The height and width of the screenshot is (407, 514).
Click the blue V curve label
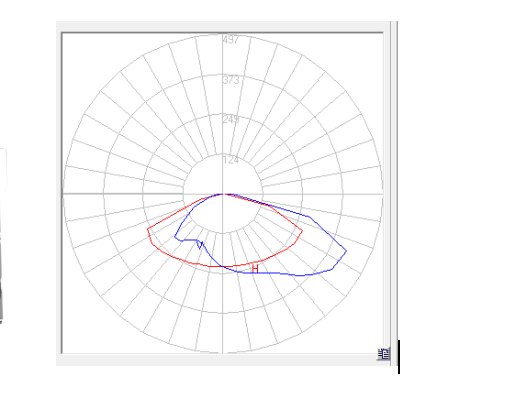[x=200, y=246]
